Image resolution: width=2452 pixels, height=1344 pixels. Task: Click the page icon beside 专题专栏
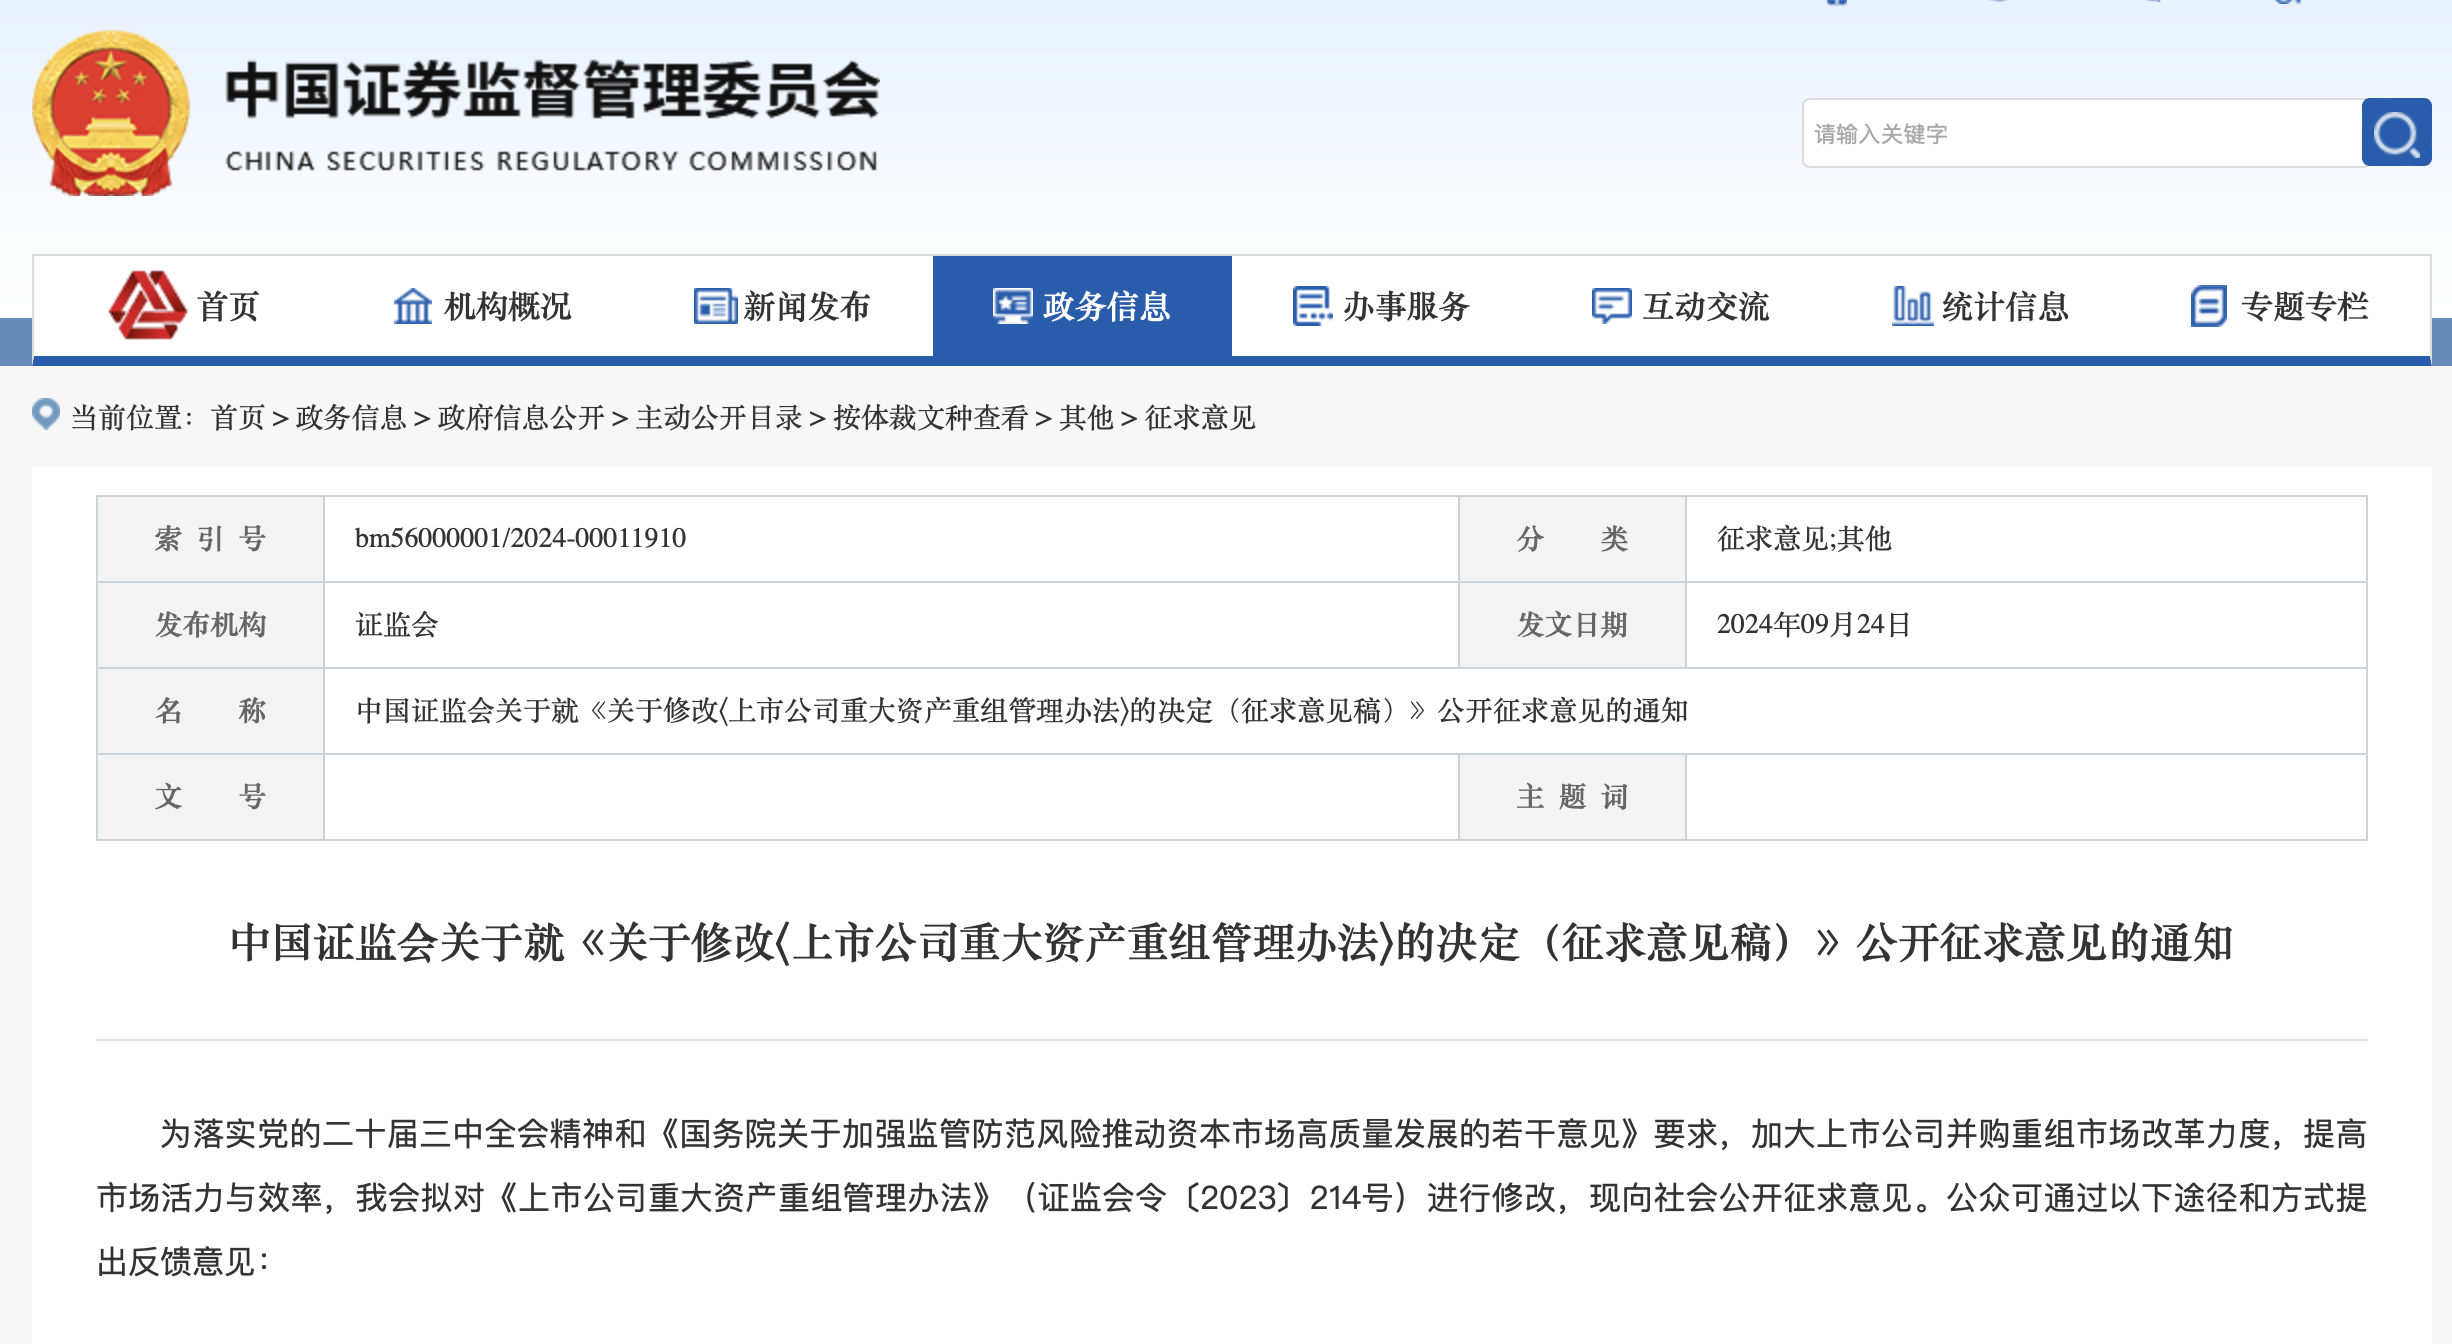pyautogui.click(x=2208, y=306)
